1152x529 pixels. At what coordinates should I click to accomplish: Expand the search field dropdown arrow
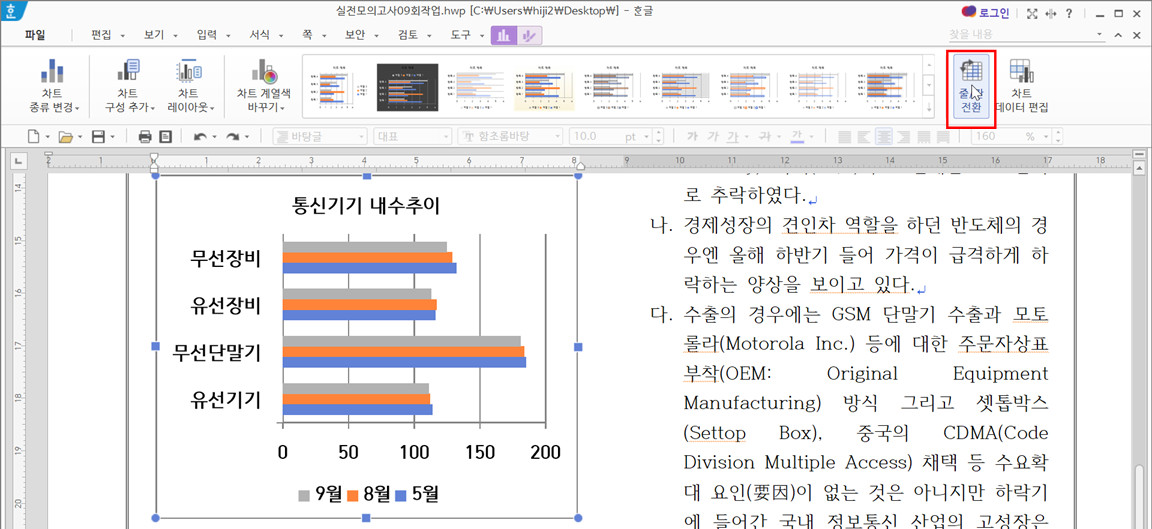[1100, 35]
